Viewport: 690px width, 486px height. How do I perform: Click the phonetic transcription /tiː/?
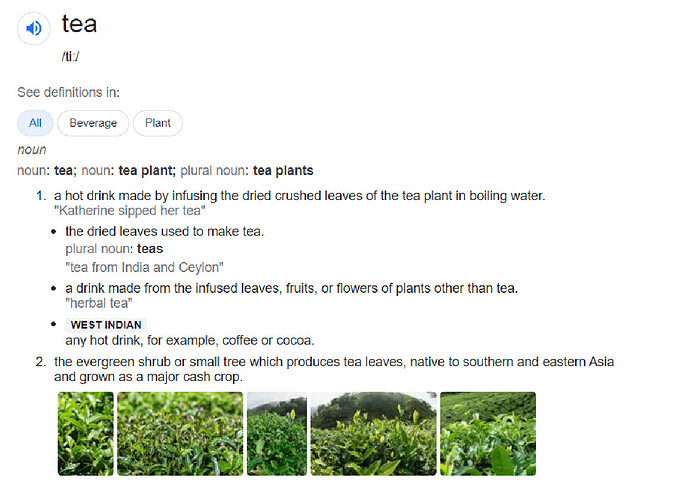[70, 56]
